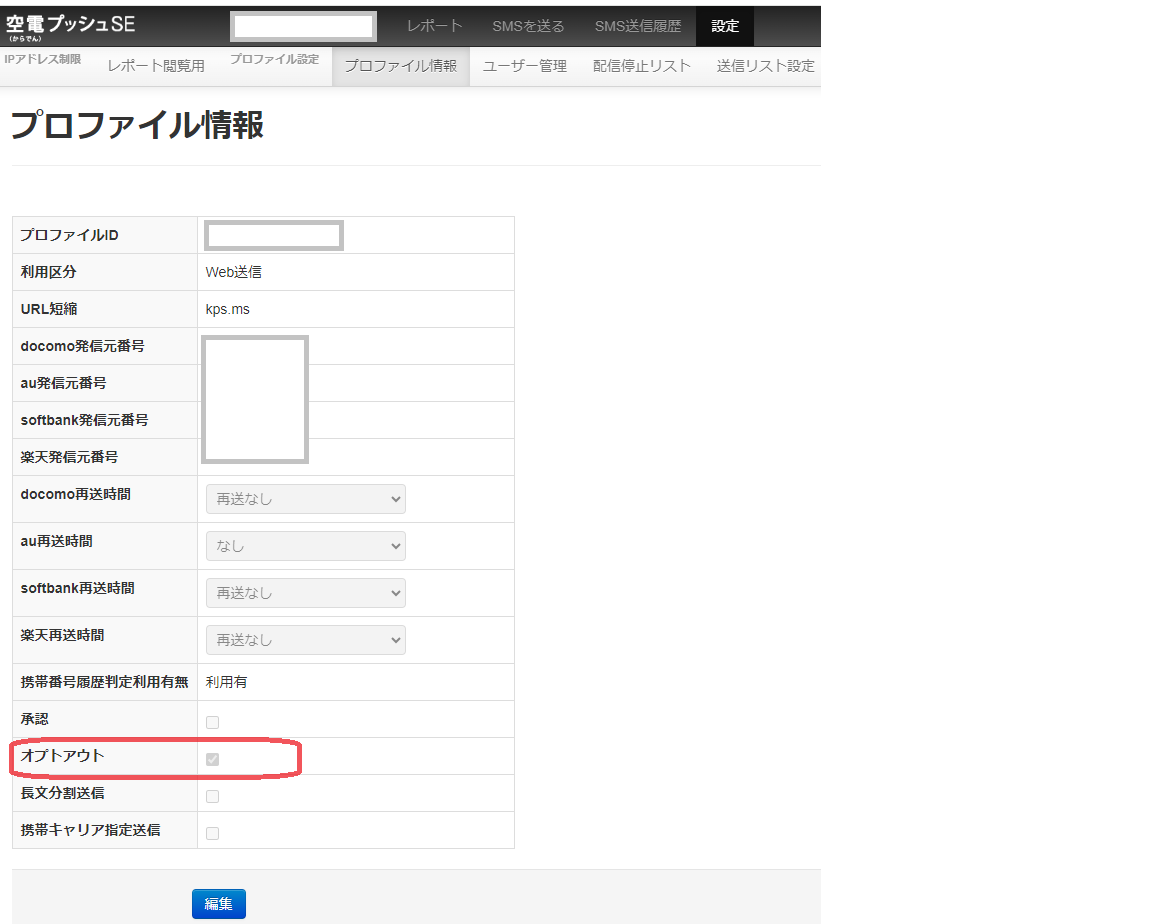Select the 設定 menu item
This screenshot has width=1152, height=924.
(x=724, y=26)
